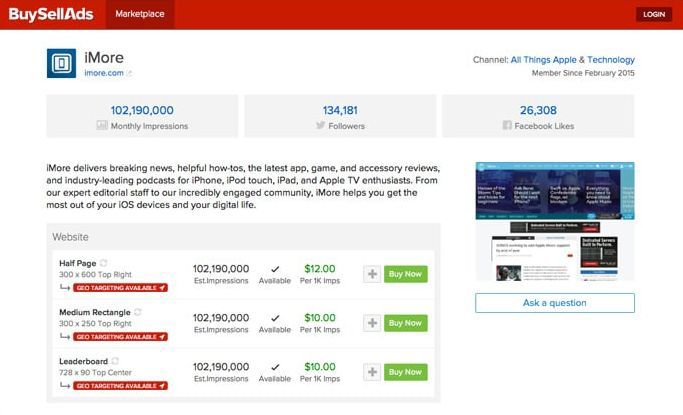
Task: Click the info icon next to Leaderboard
Action: tap(115, 361)
